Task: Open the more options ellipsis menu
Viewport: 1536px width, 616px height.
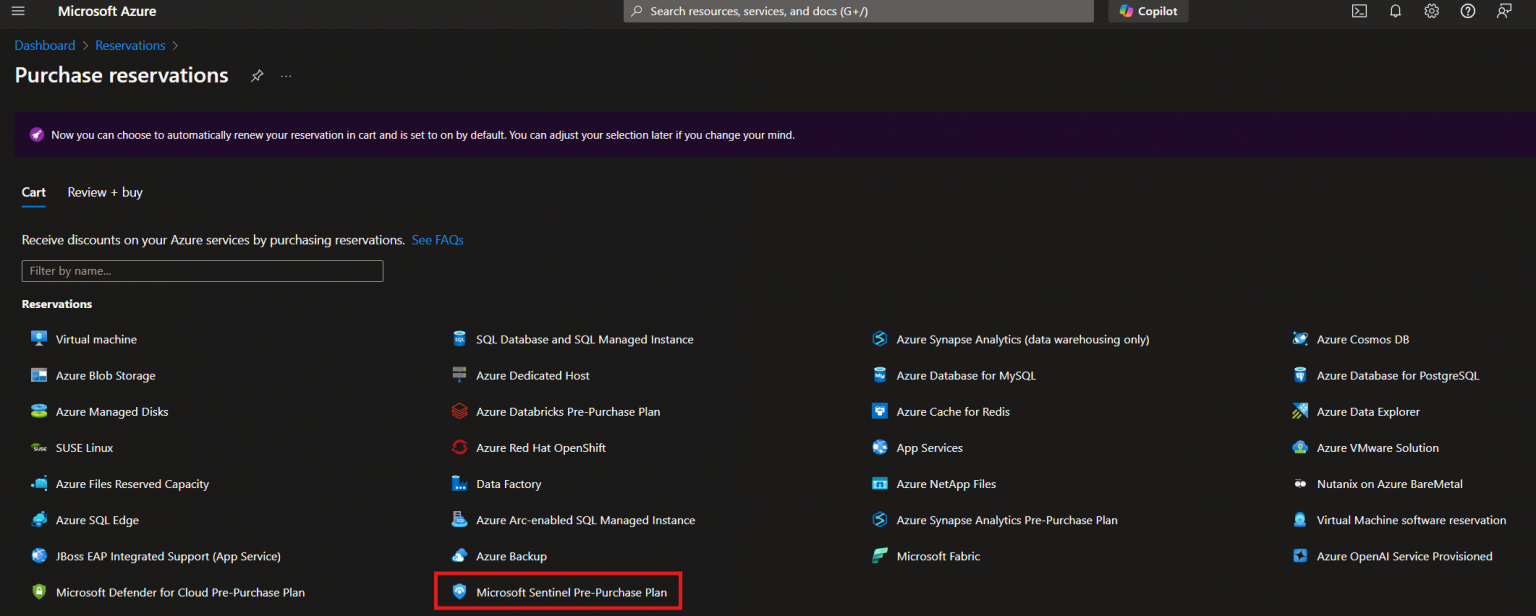Action: coord(286,76)
